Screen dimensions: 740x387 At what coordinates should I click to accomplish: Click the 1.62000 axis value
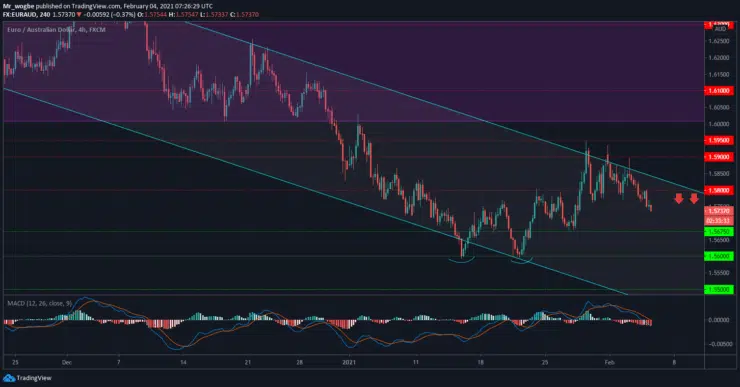718,58
